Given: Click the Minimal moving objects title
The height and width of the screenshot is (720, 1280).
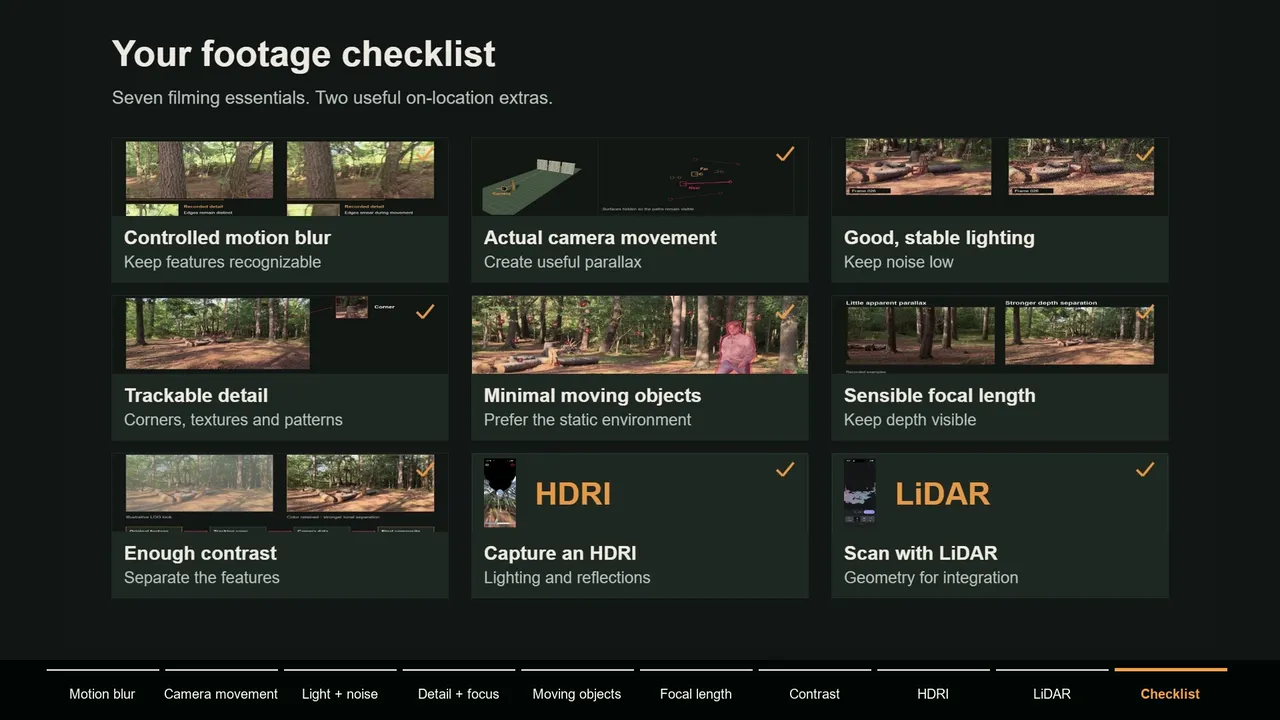Looking at the screenshot, I should 592,396.
